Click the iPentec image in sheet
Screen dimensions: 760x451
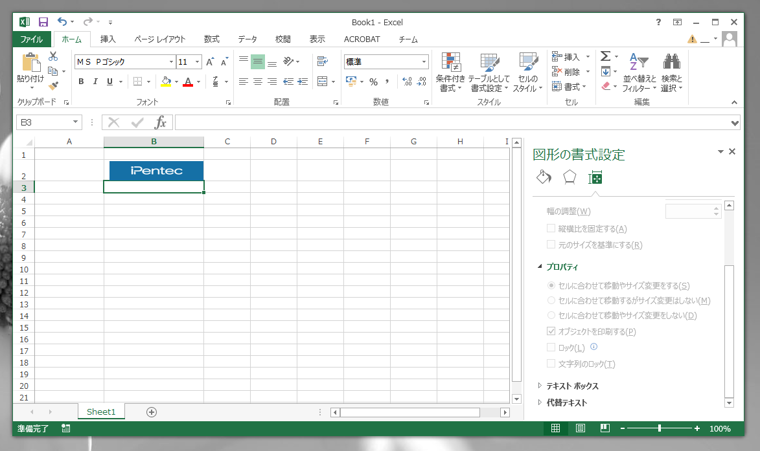pos(156,170)
